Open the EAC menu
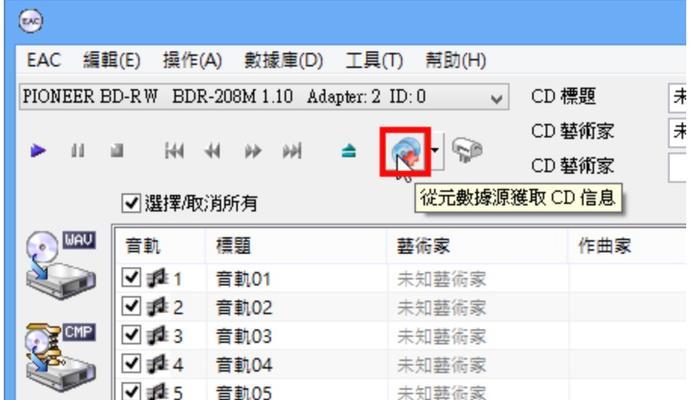The width and height of the screenshot is (696, 400). [x=44, y=60]
